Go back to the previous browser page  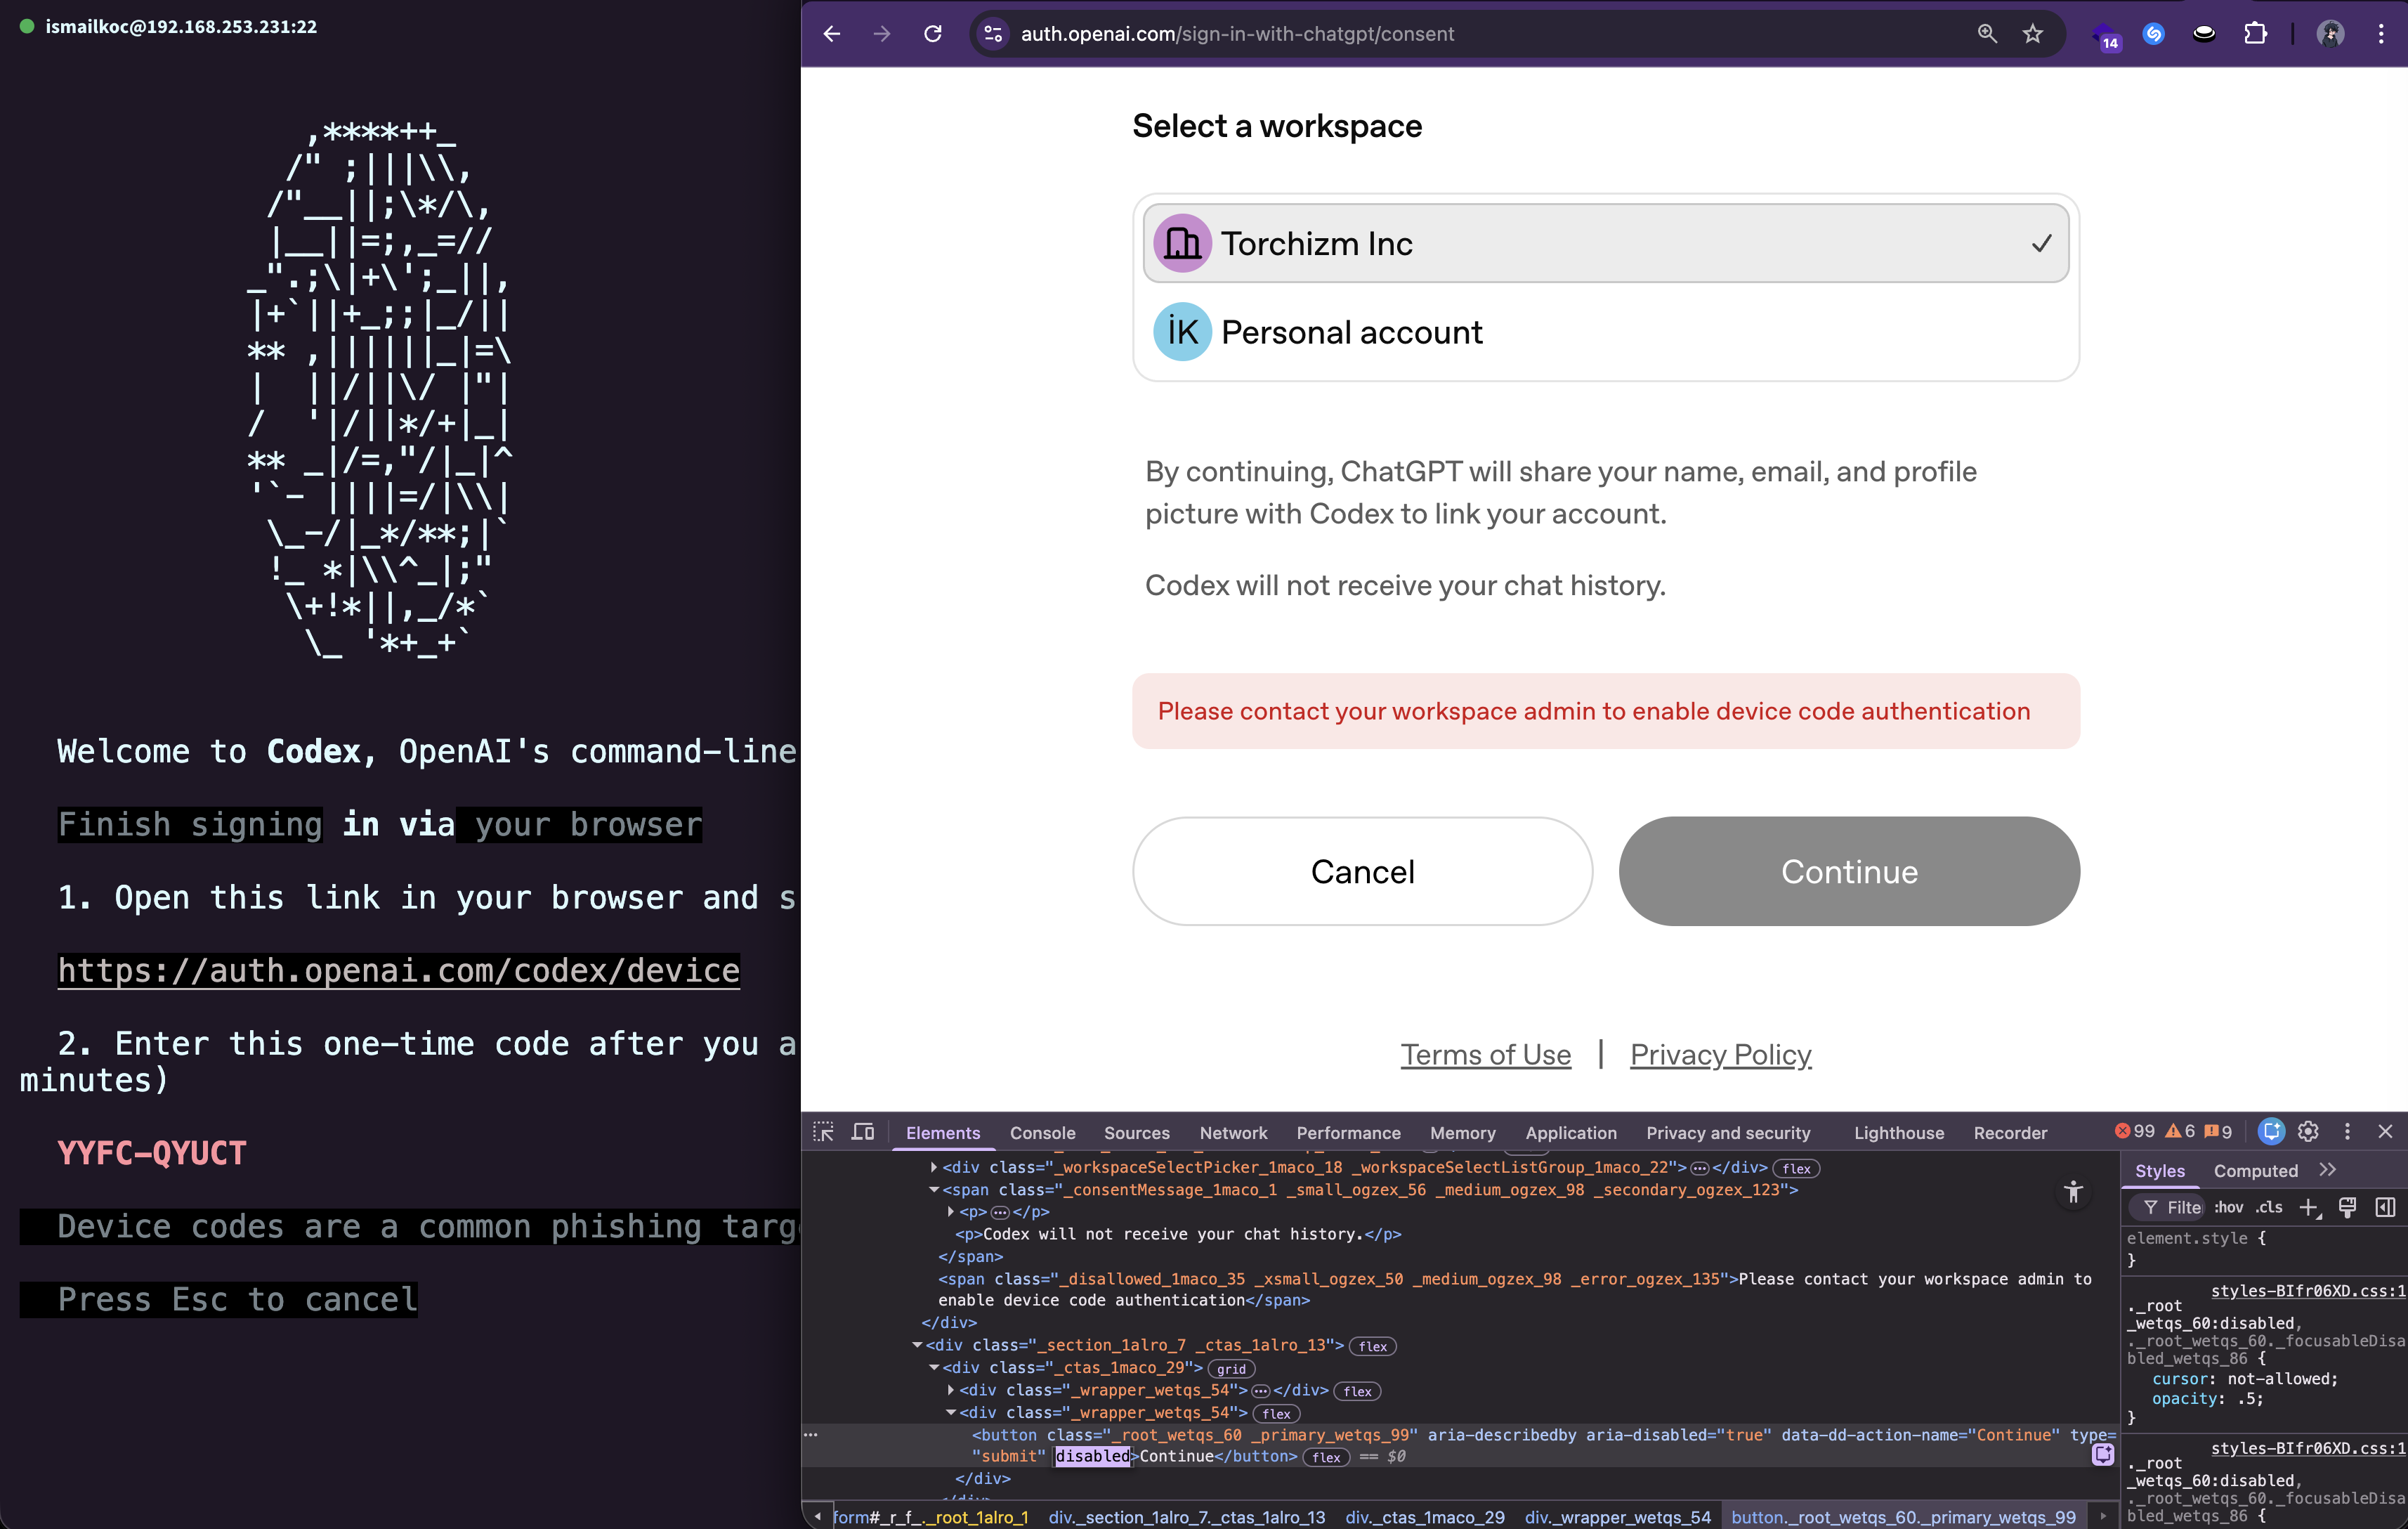832,34
